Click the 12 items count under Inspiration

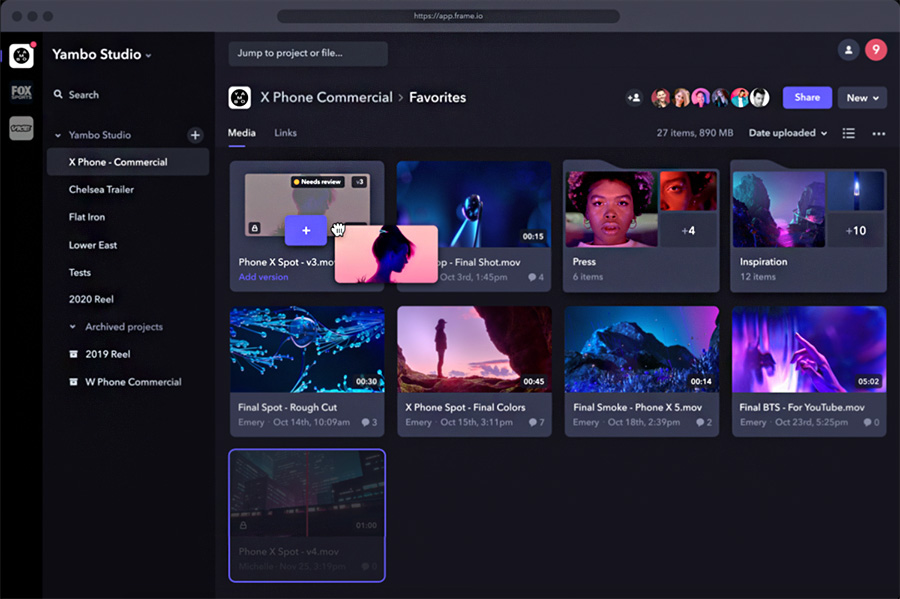758,277
